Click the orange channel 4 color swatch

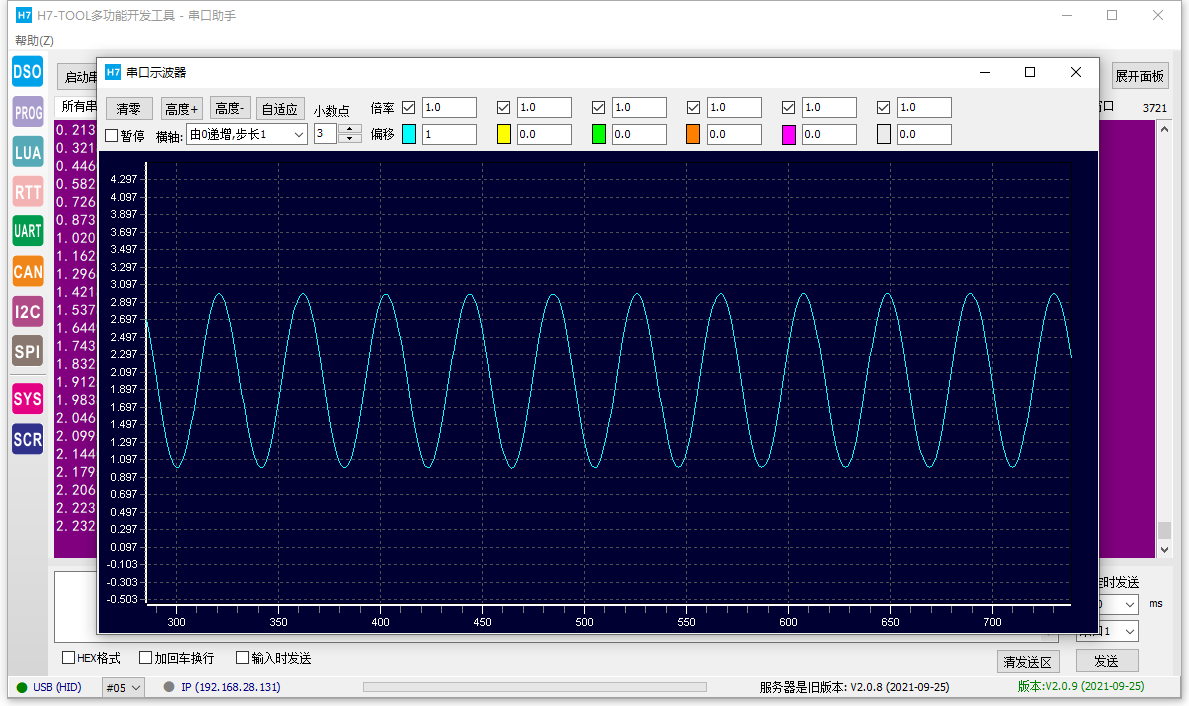click(693, 134)
